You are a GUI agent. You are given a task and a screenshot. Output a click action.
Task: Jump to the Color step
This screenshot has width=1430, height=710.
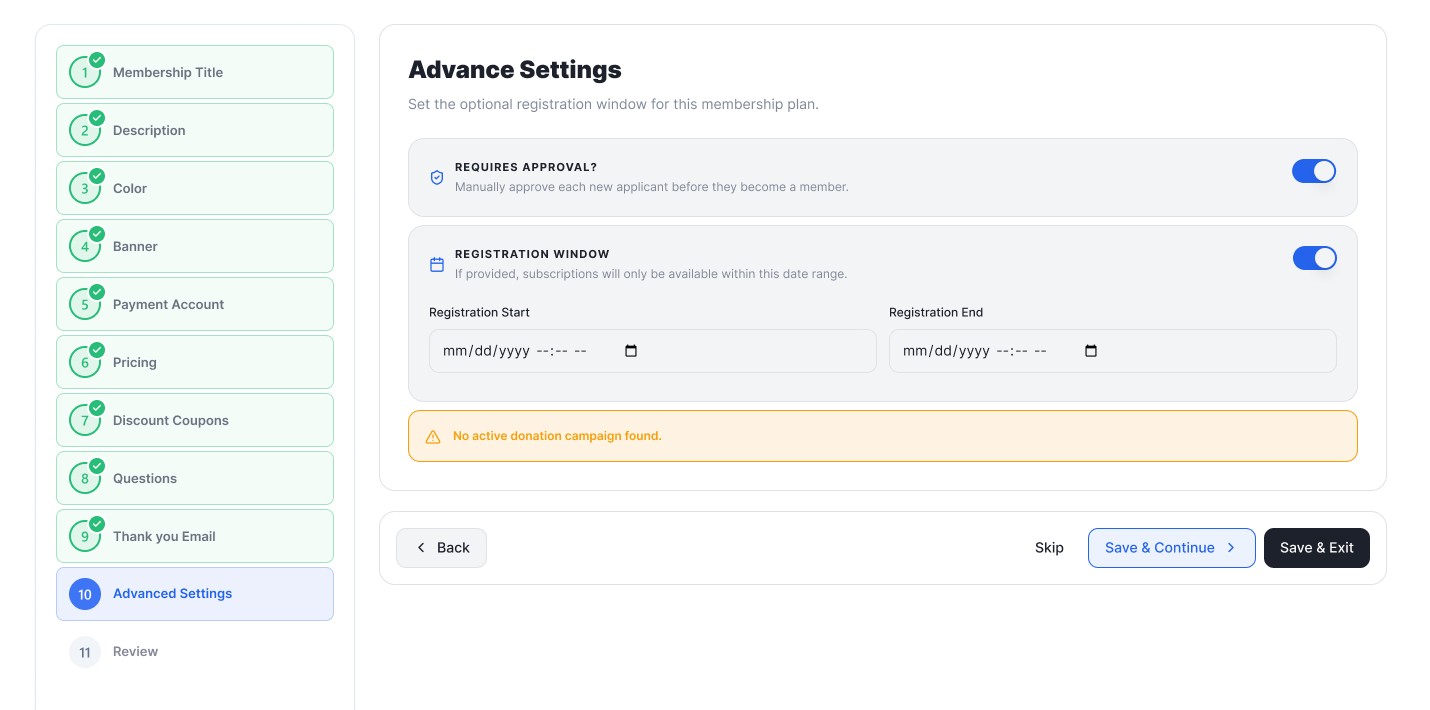tap(195, 188)
